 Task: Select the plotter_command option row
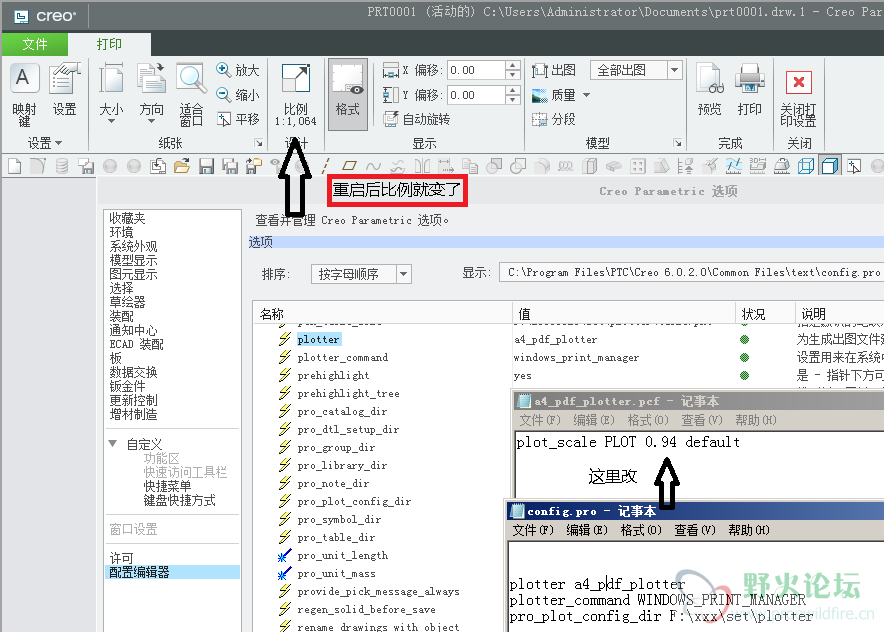coord(343,357)
